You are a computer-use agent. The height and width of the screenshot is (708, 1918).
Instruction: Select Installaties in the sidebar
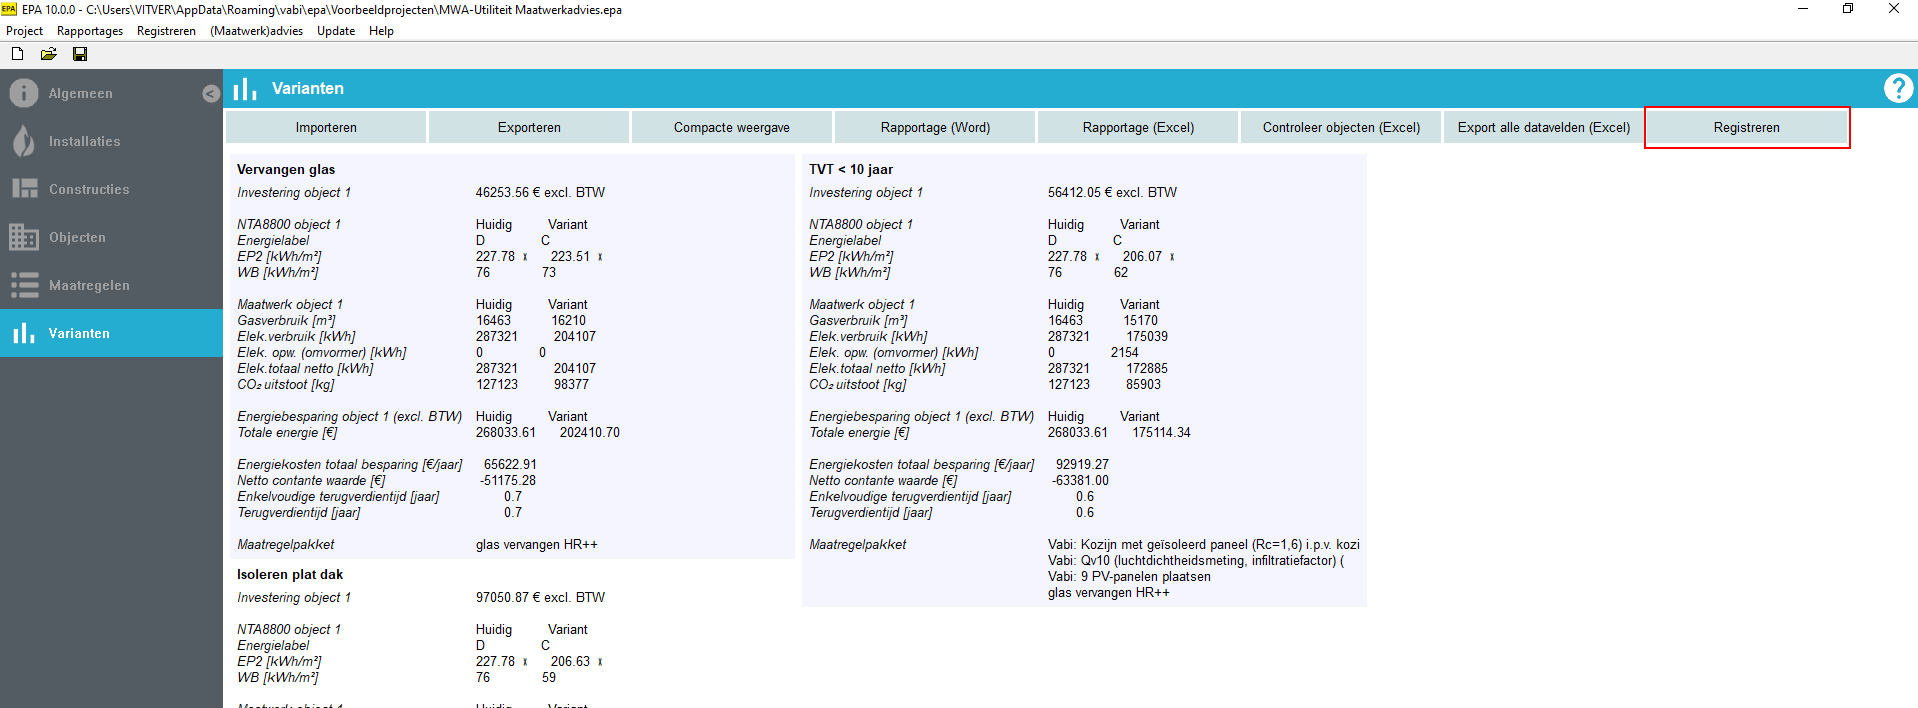[85, 141]
